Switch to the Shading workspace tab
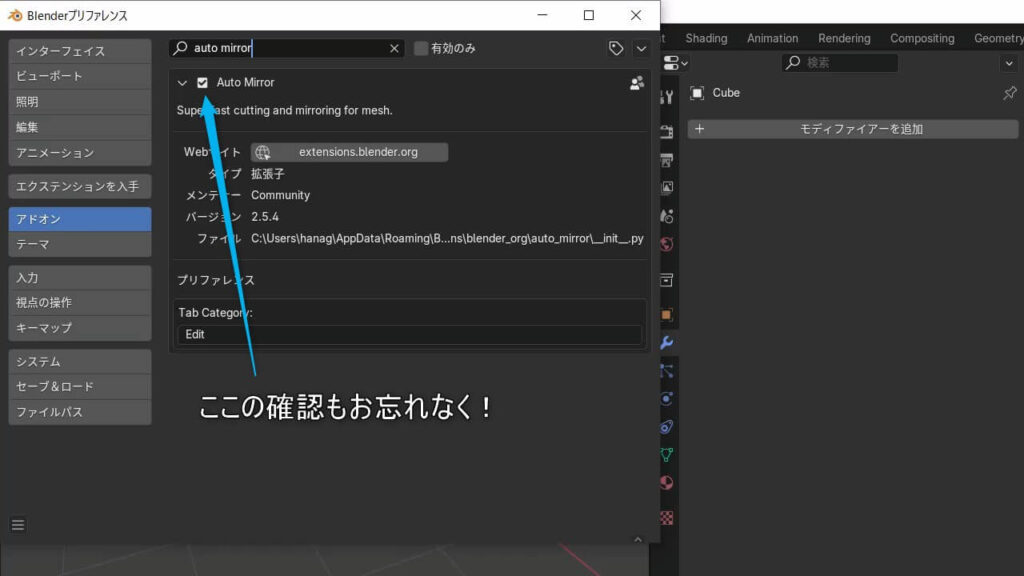Viewport: 1024px width, 576px height. click(706, 39)
